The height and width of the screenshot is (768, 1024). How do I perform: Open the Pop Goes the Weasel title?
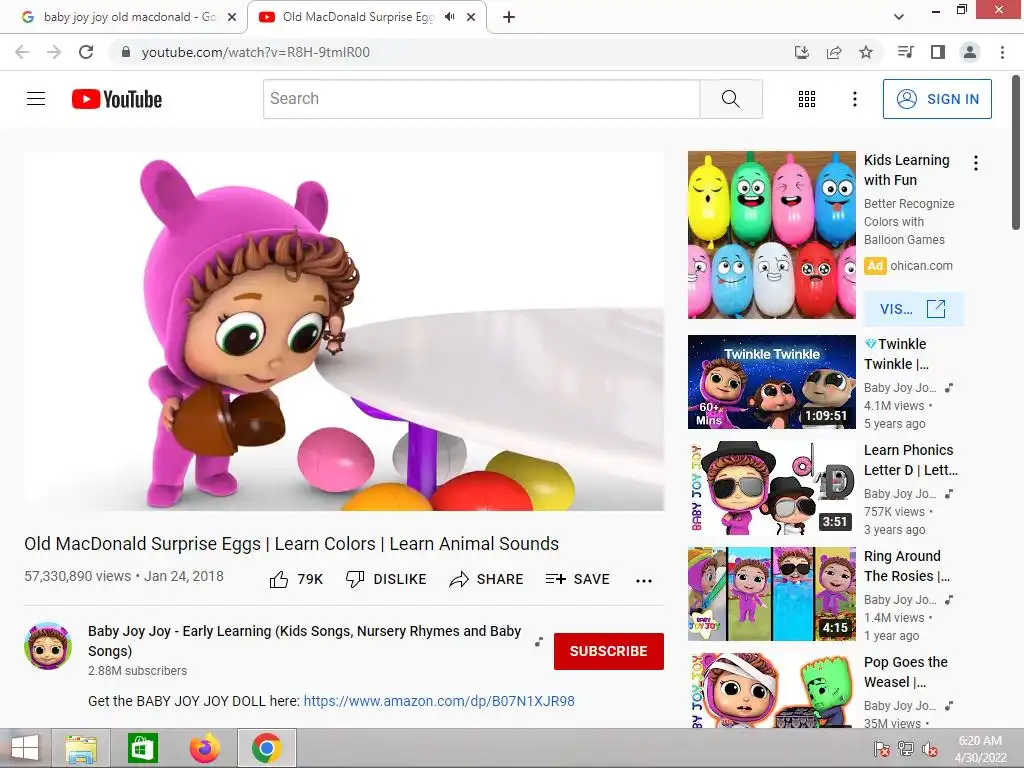pos(905,671)
